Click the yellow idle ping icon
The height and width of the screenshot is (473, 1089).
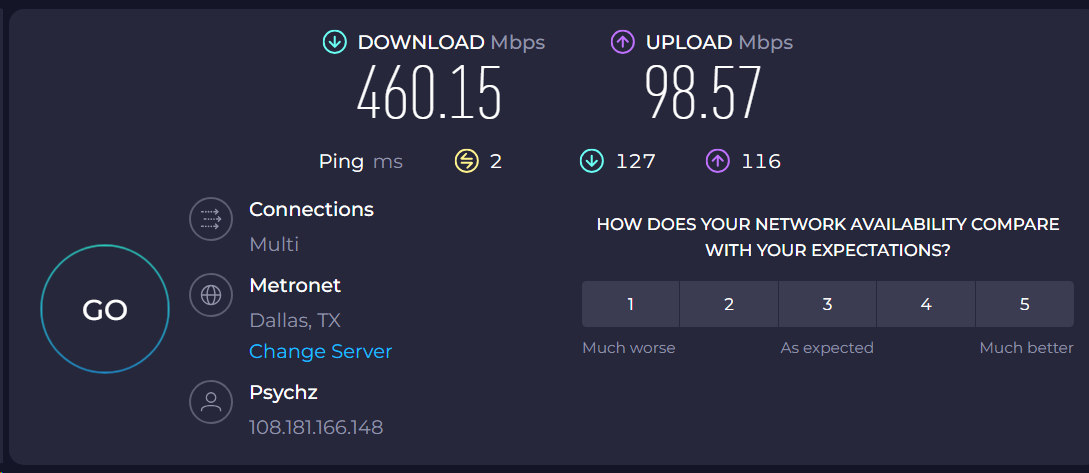(466, 162)
